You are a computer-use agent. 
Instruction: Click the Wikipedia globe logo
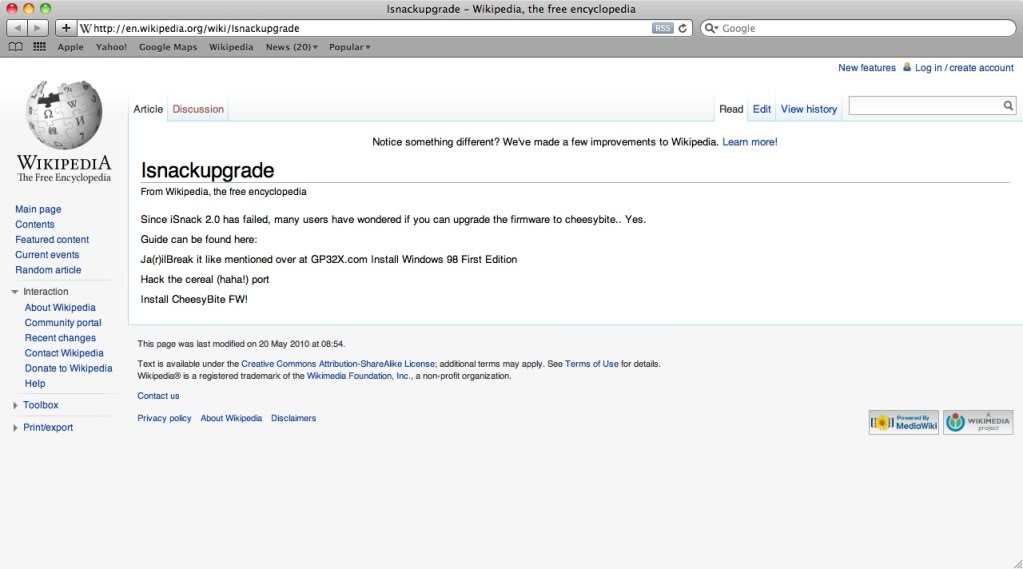pyautogui.click(x=64, y=115)
